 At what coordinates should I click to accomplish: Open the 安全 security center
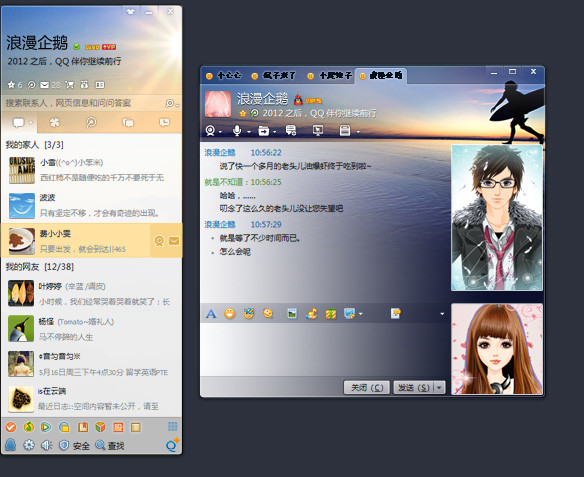coord(75,445)
